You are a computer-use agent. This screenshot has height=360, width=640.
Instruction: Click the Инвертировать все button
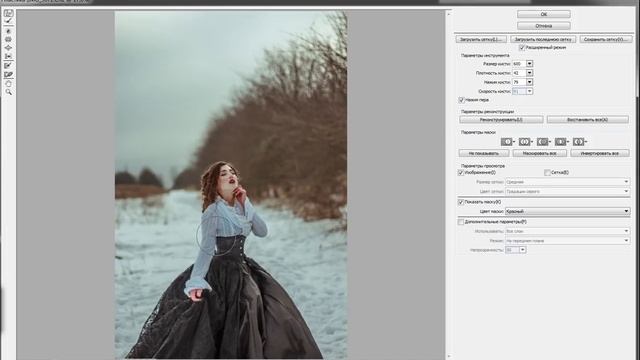click(x=600, y=153)
